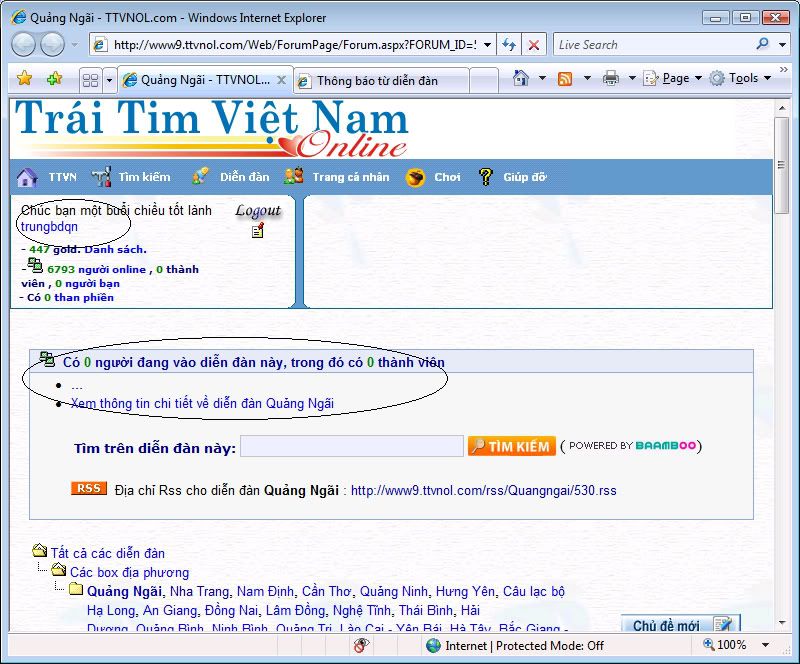This screenshot has width=800, height=664.
Task: Click the Chủ đề mới button
Action: point(680,624)
